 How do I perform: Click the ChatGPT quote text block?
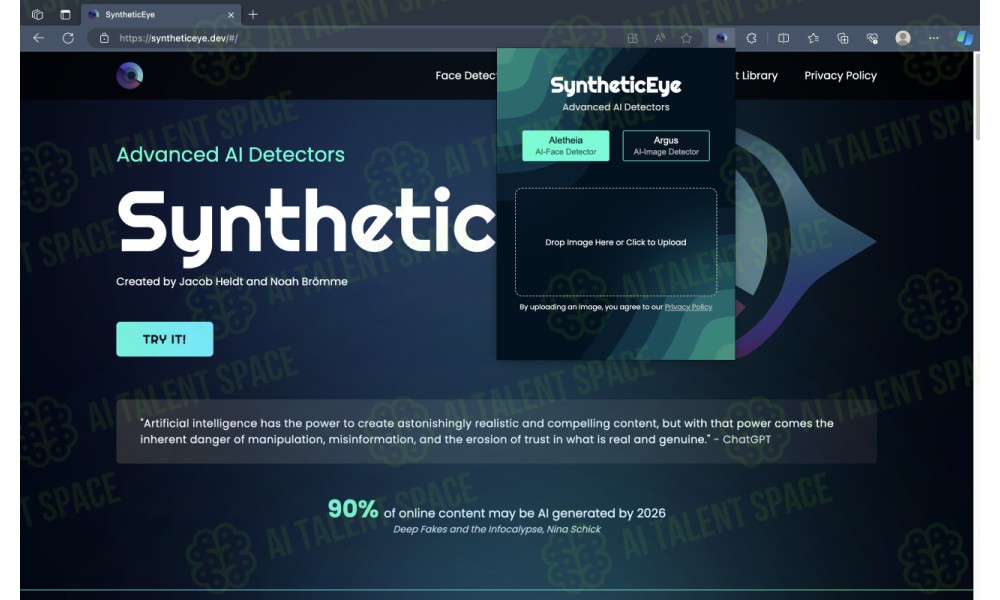pyautogui.click(x=496, y=431)
